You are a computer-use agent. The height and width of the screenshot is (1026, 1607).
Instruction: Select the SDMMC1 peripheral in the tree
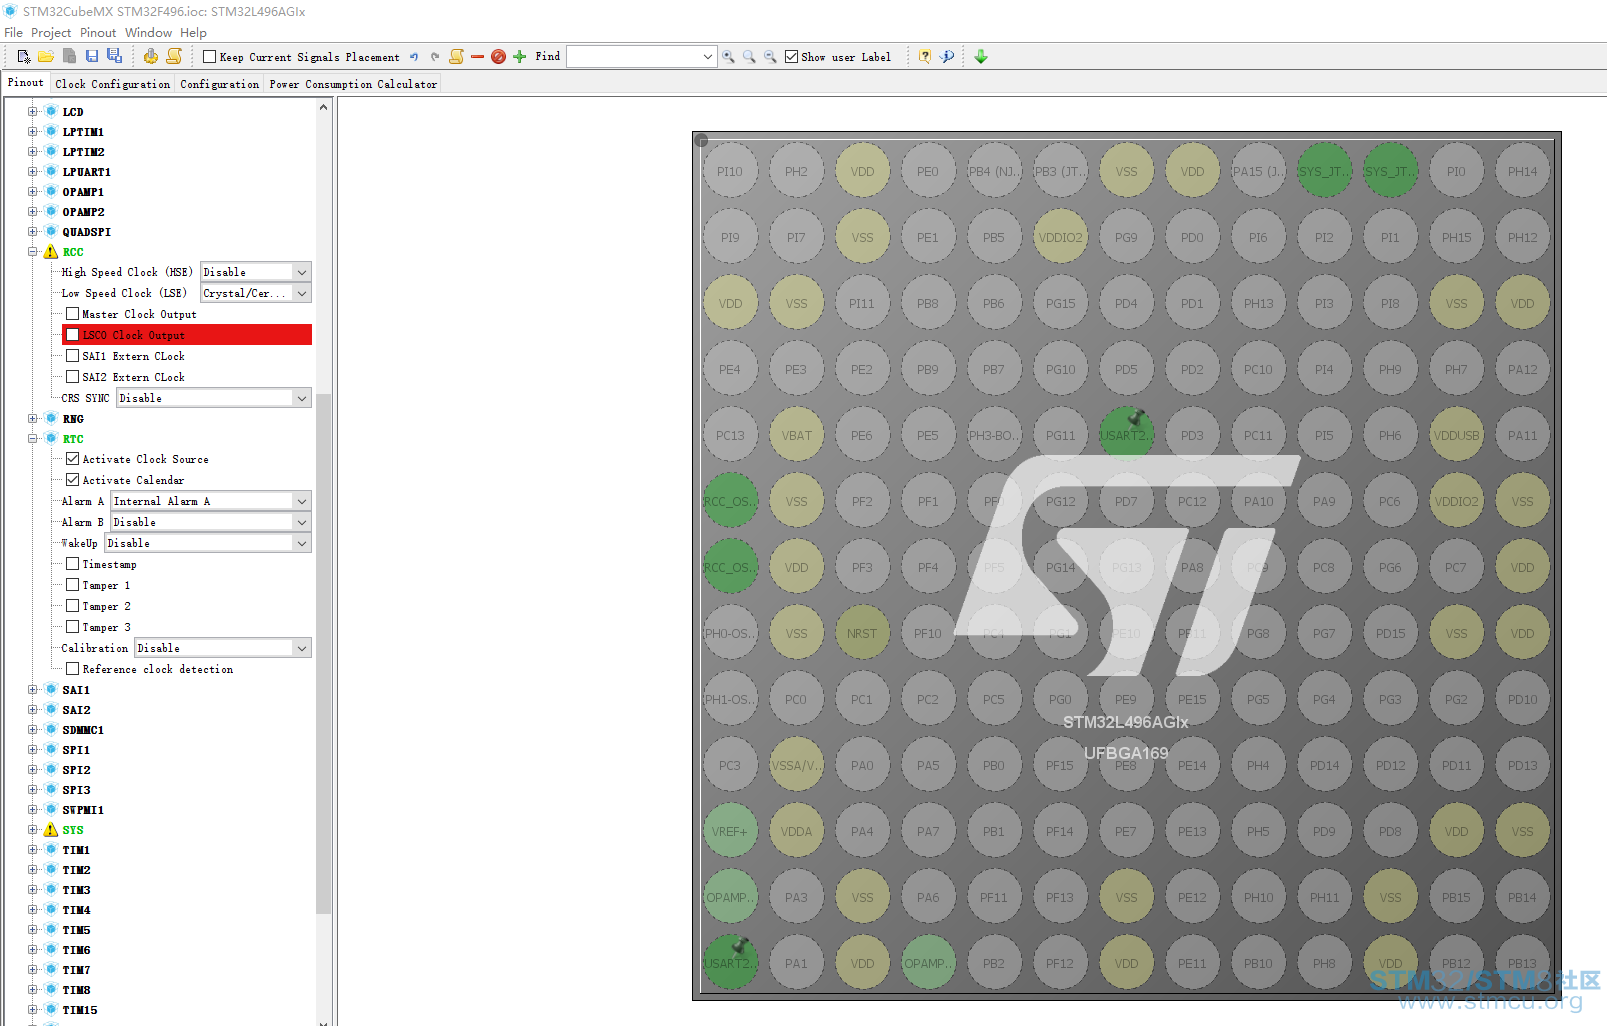tap(83, 730)
